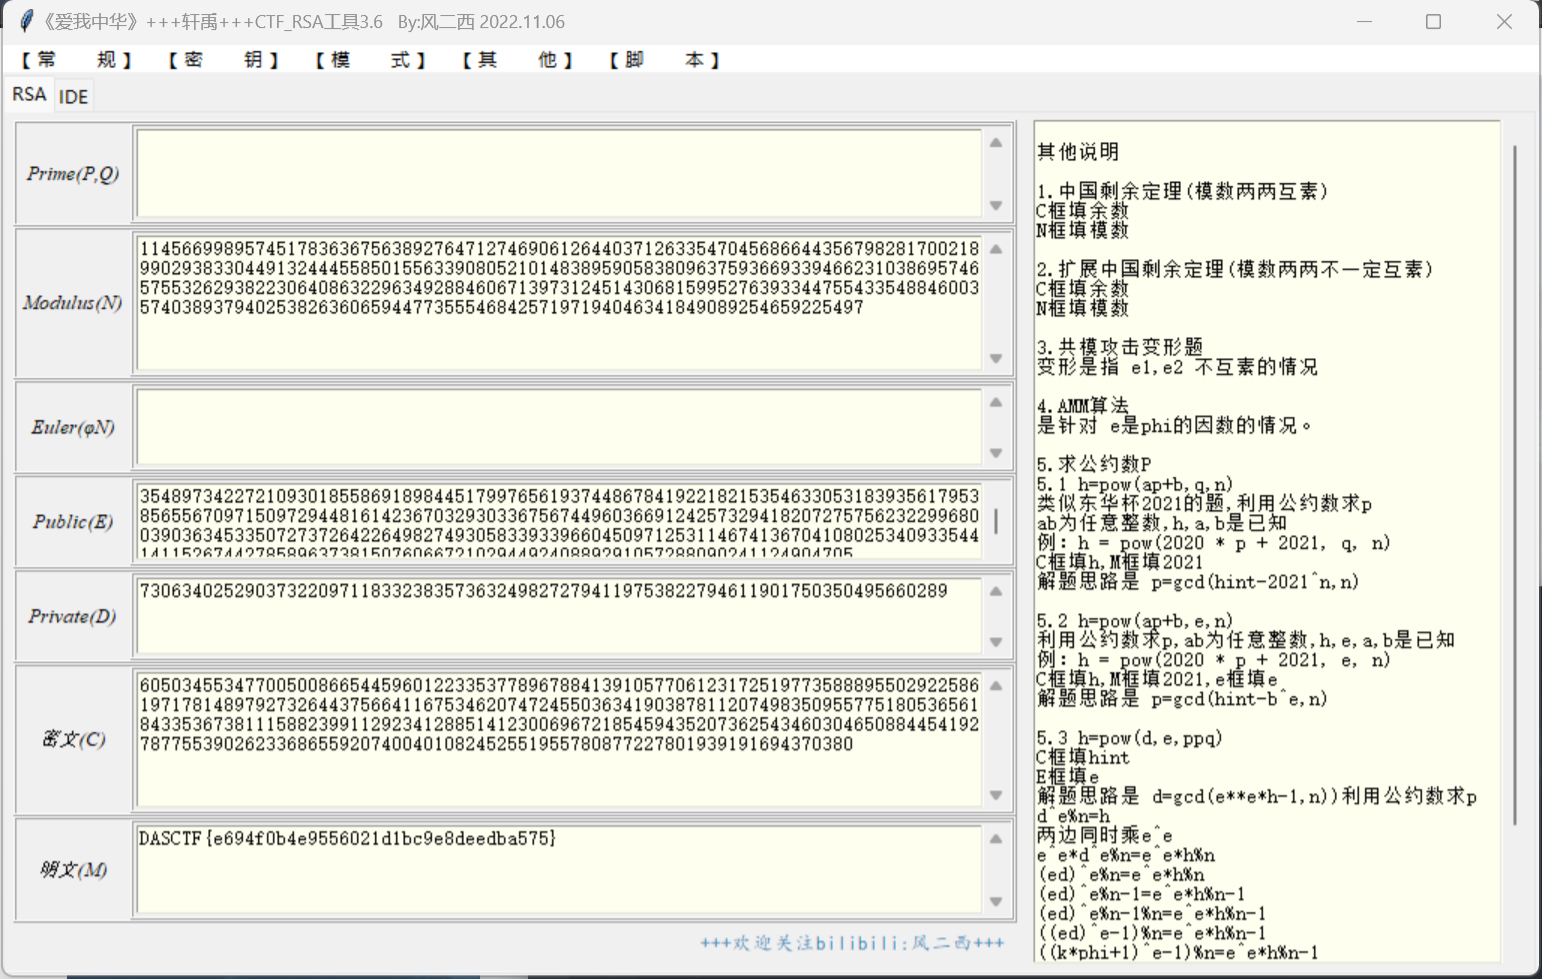Viewport: 1542px width, 979px height.
Task: Open the 【脚 本】 menu
Action: coord(664,60)
